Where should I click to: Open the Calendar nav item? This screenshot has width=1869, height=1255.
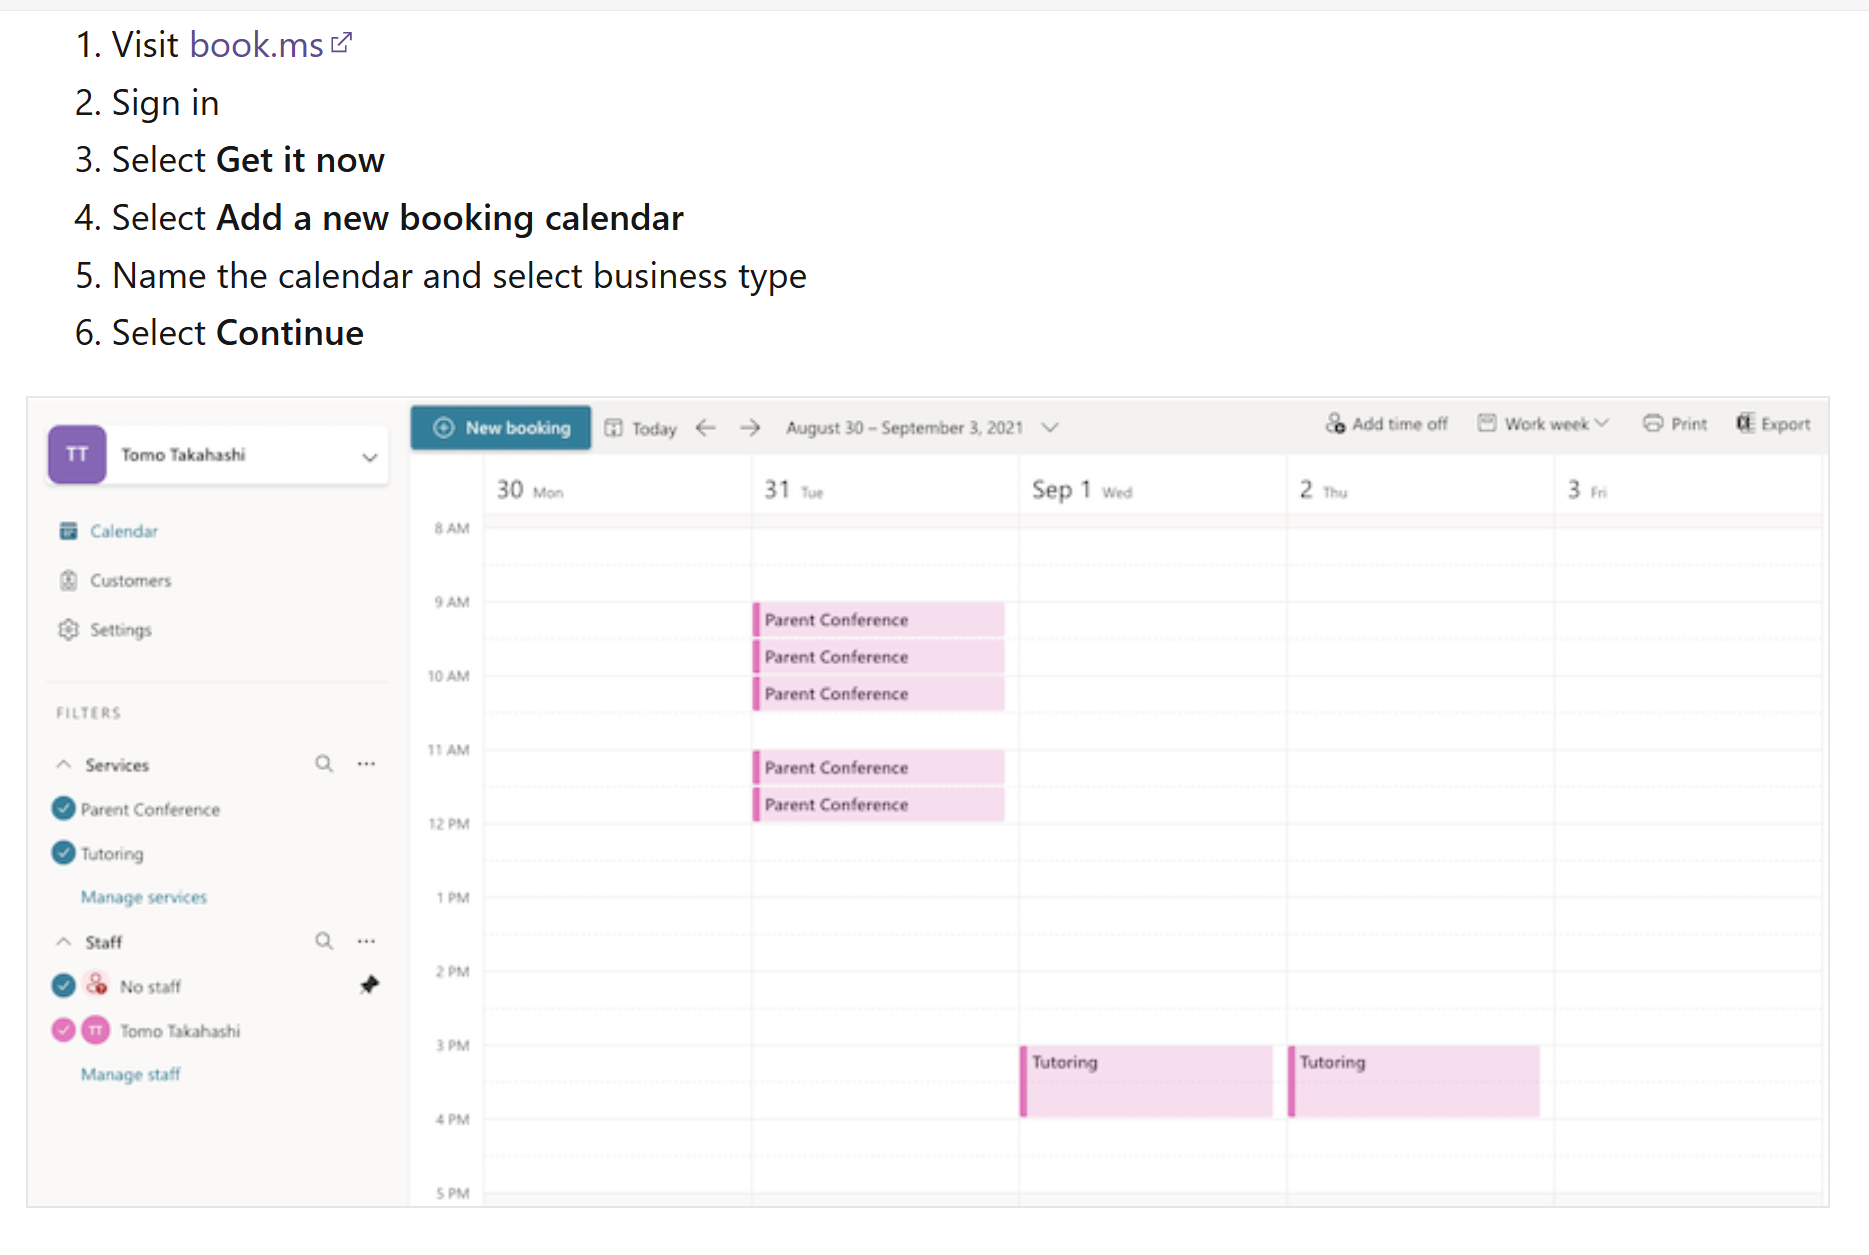[x=108, y=531]
